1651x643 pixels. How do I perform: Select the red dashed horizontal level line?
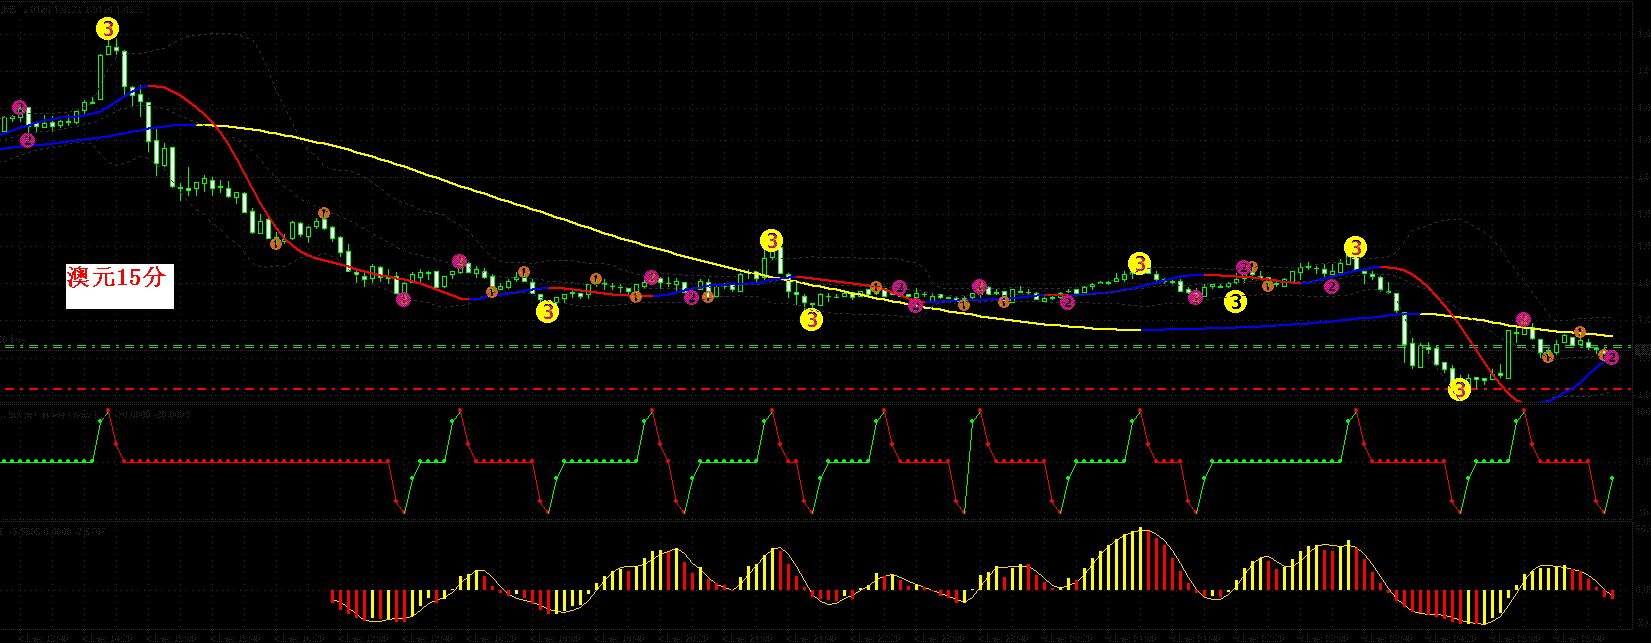(818, 388)
